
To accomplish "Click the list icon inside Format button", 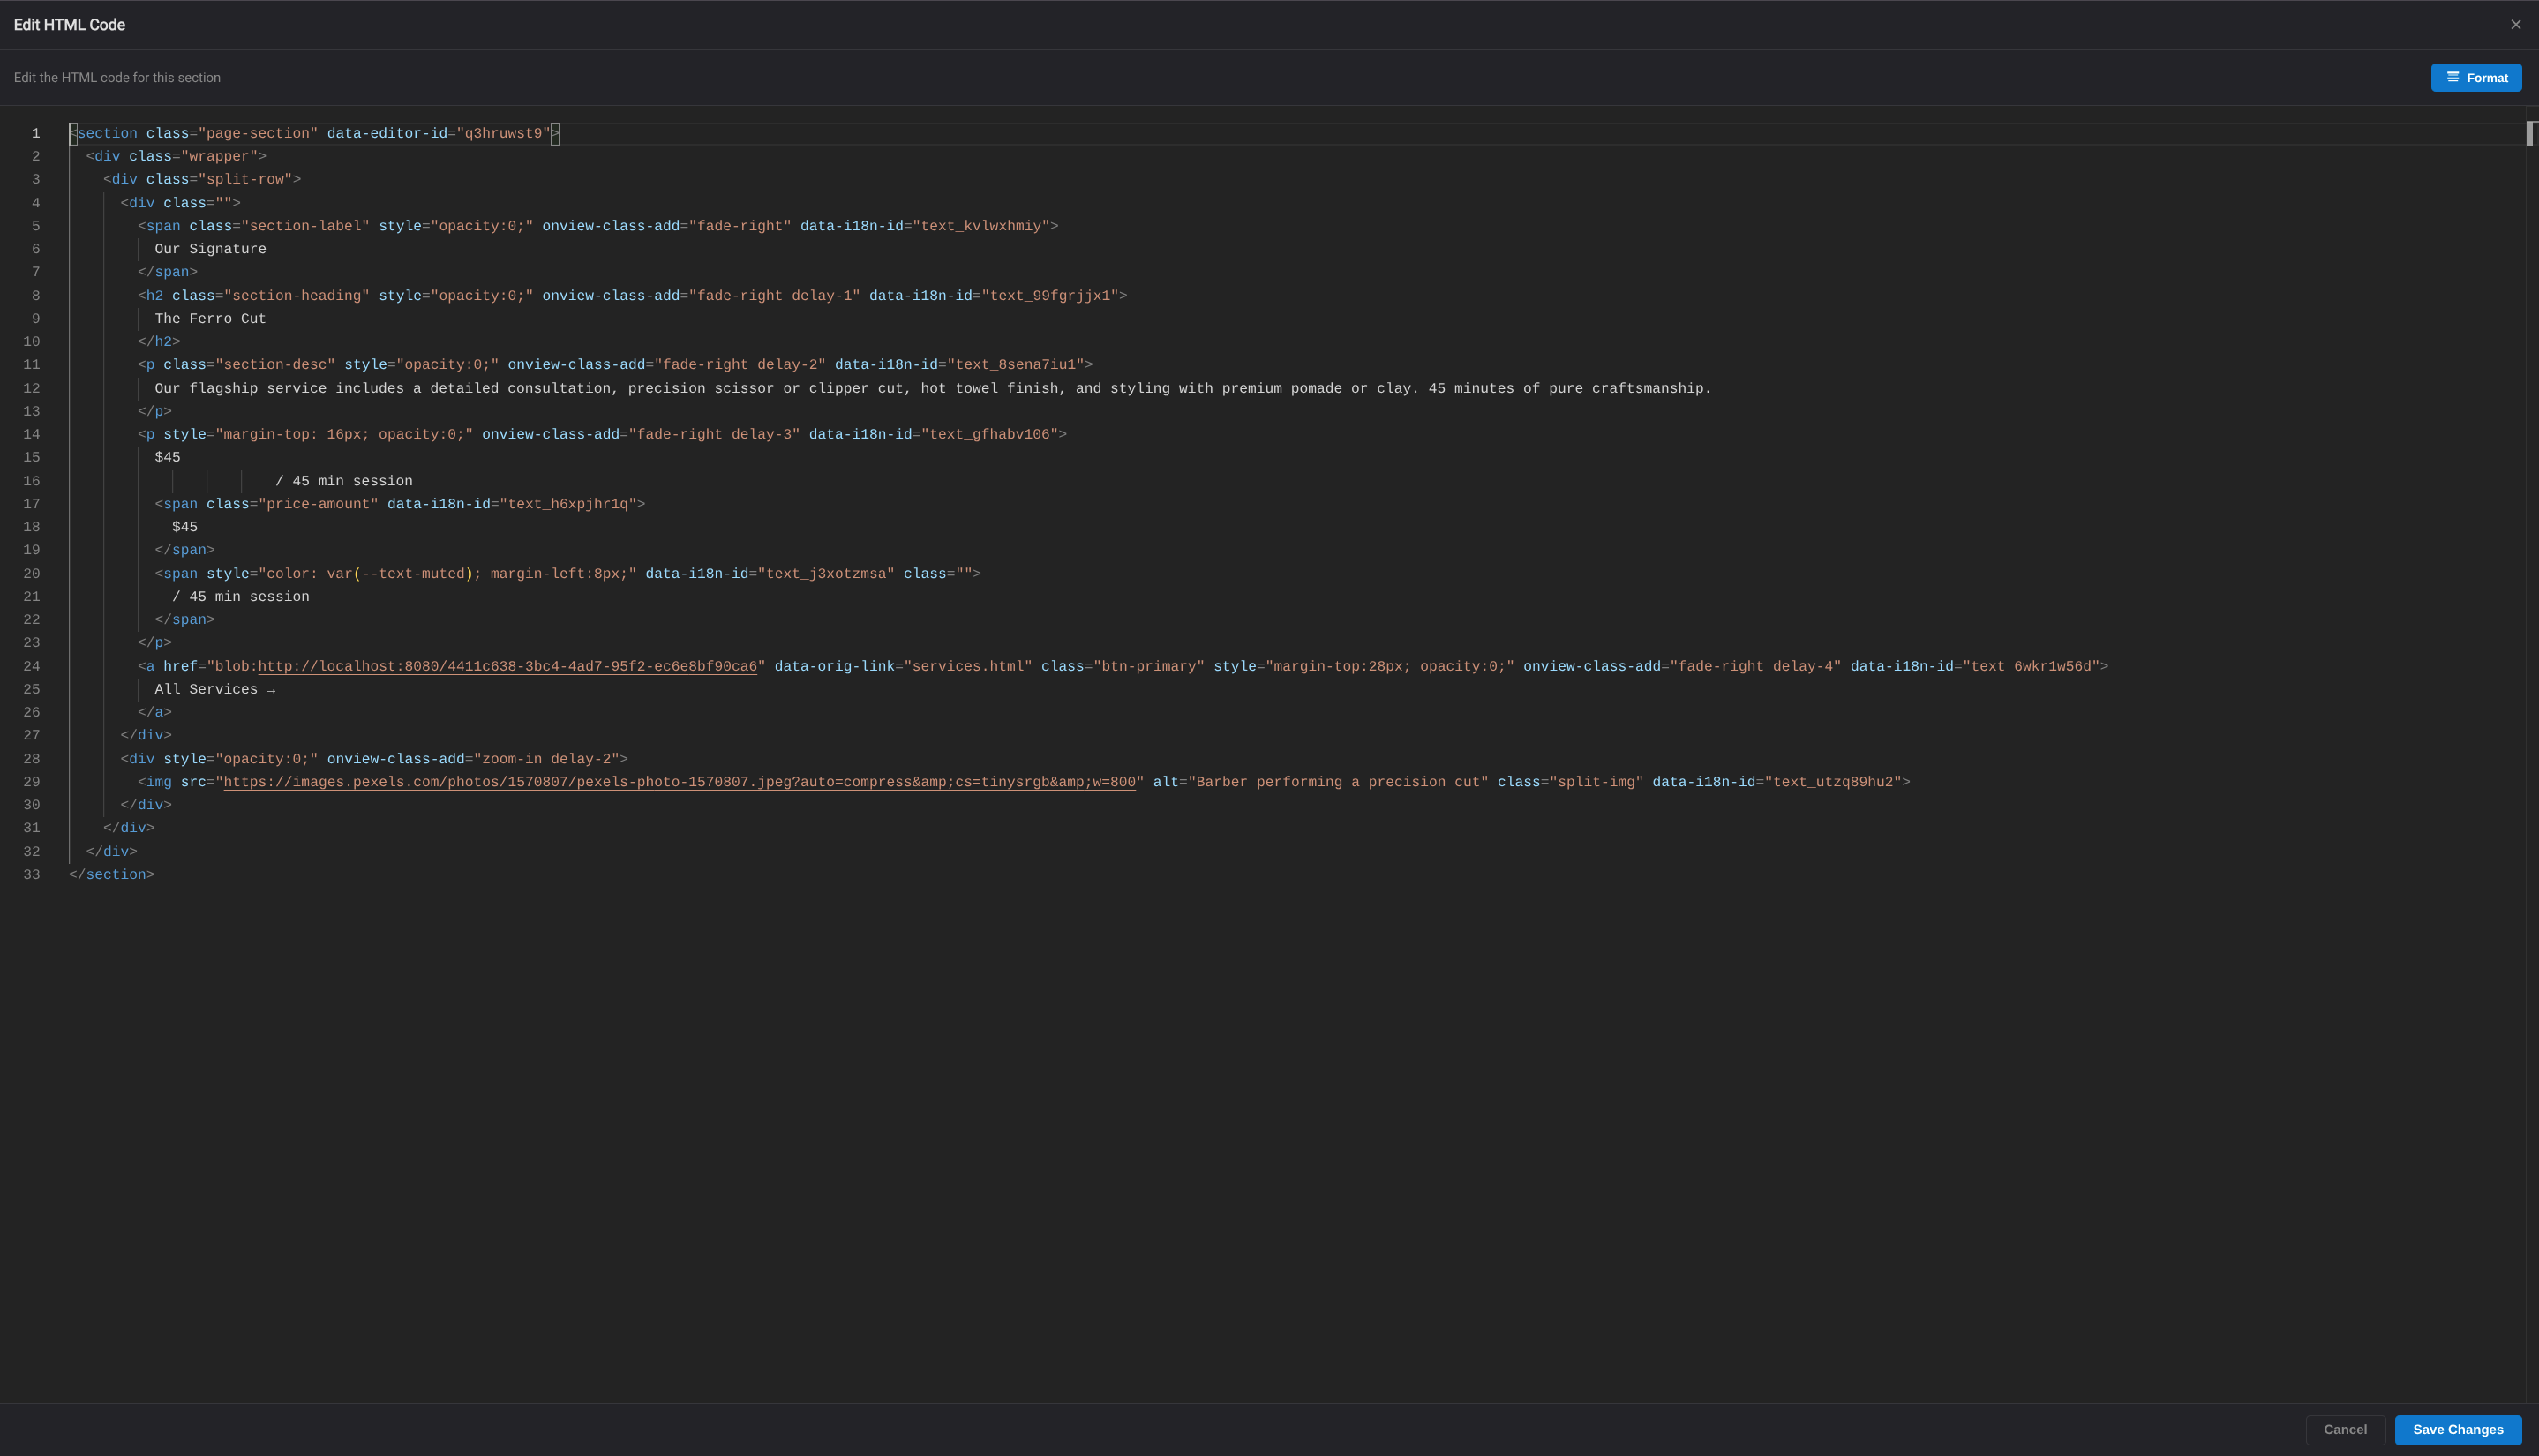I will (2452, 77).
